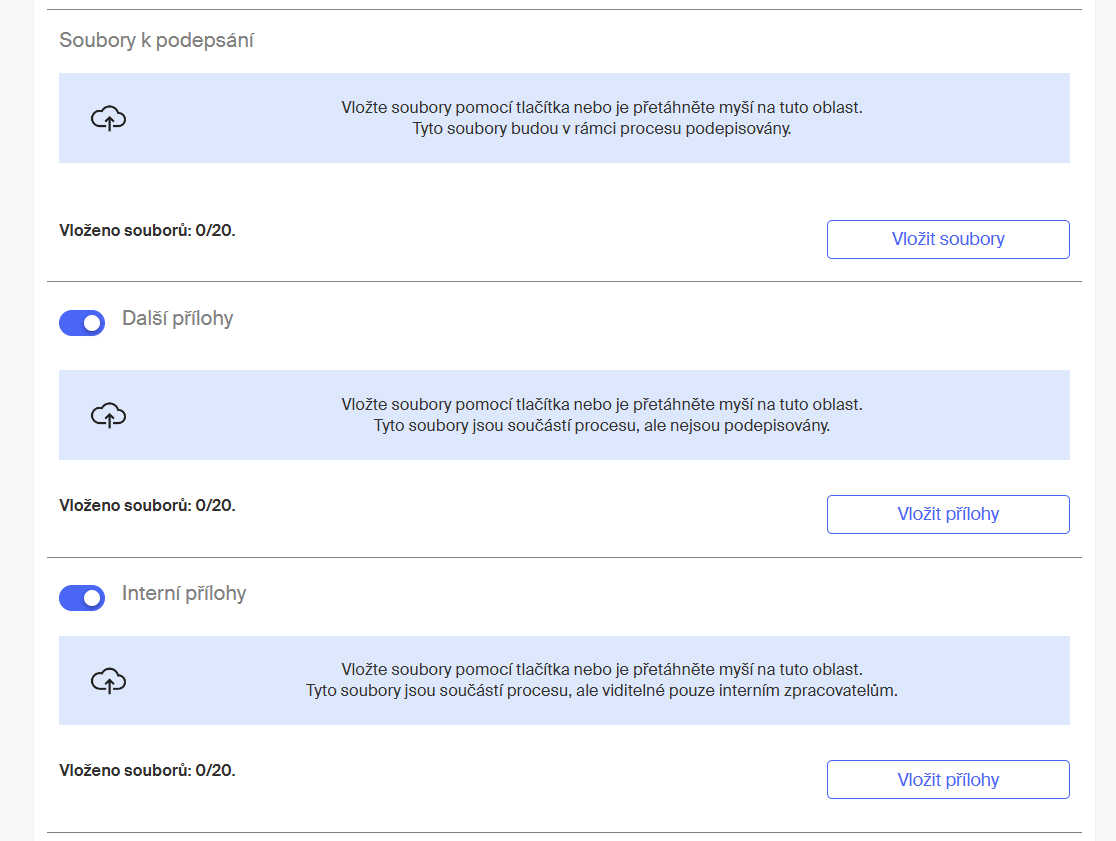The height and width of the screenshot is (841, 1116).
Task: Click the Soubory k podepsání heading
Action: [x=157, y=40]
